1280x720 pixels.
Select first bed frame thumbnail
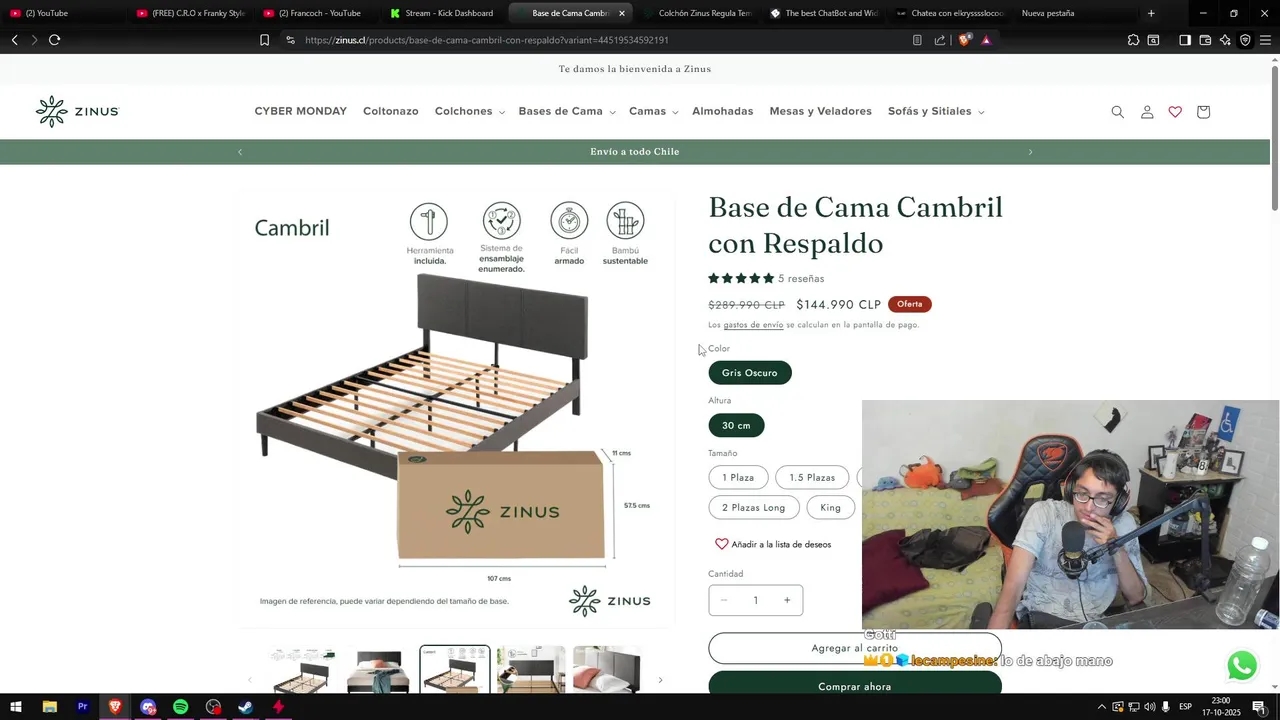click(x=302, y=670)
